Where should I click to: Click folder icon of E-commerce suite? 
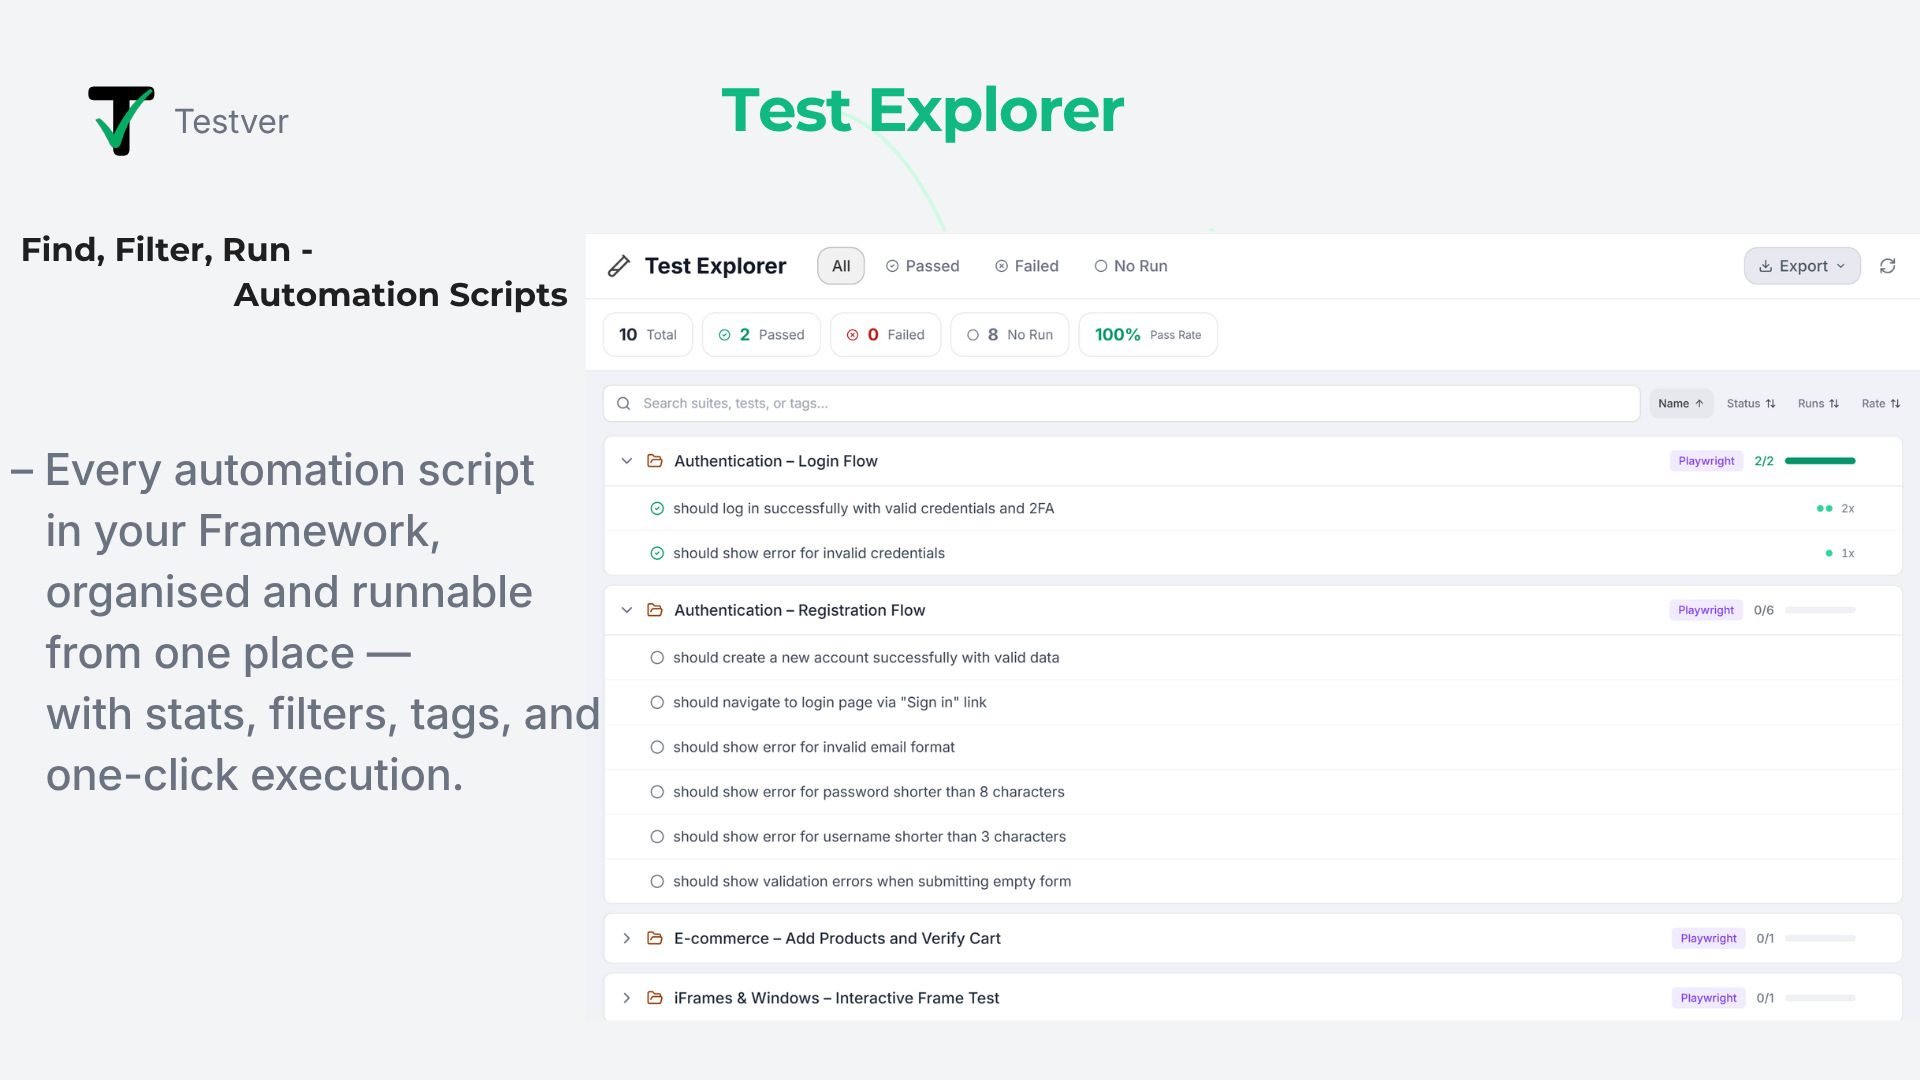[x=655, y=938]
